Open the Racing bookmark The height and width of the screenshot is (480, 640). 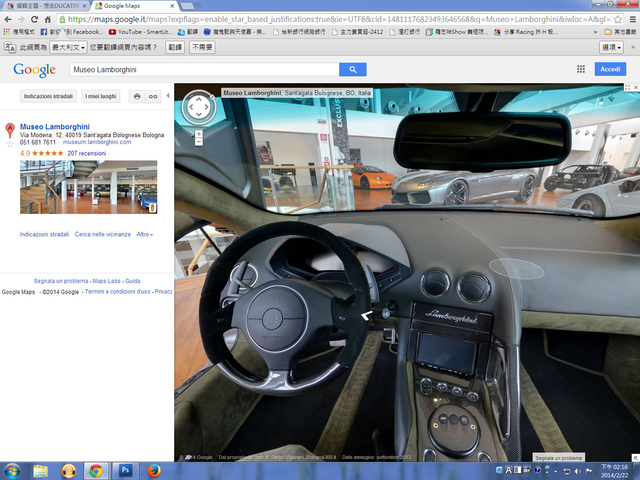click(525, 31)
